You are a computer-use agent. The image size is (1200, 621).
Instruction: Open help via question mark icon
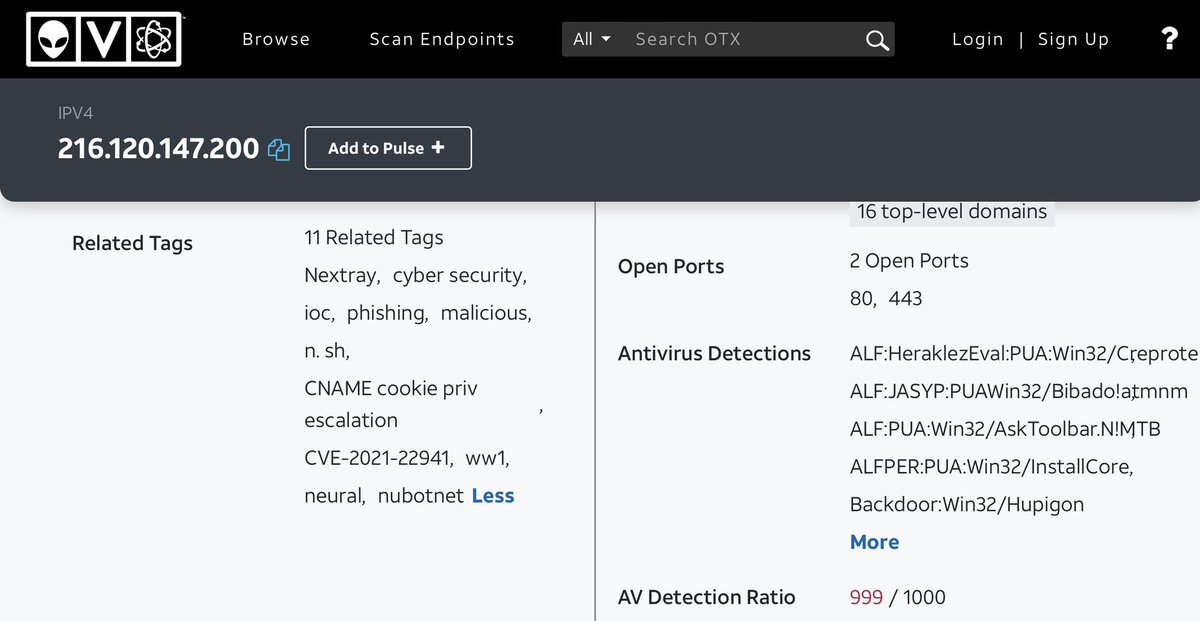pos(1169,39)
